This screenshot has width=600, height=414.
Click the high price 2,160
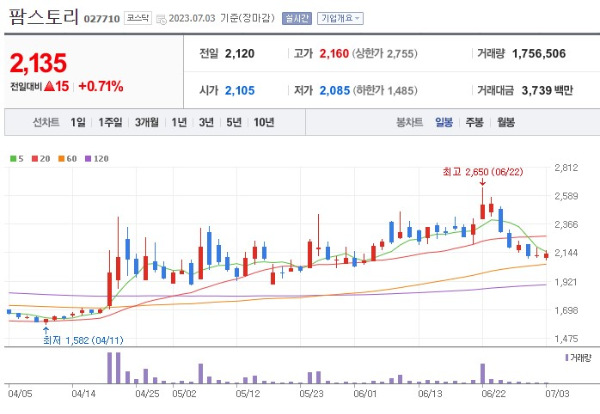334,54
